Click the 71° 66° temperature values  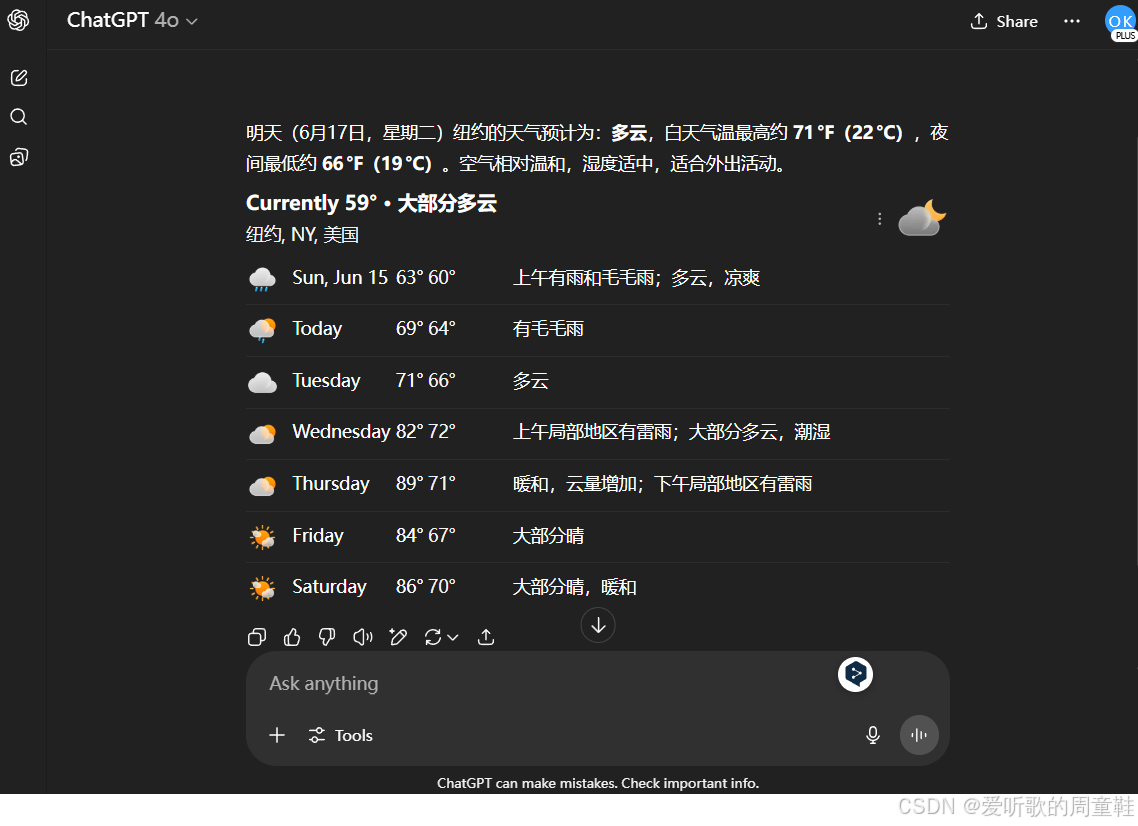tap(425, 380)
